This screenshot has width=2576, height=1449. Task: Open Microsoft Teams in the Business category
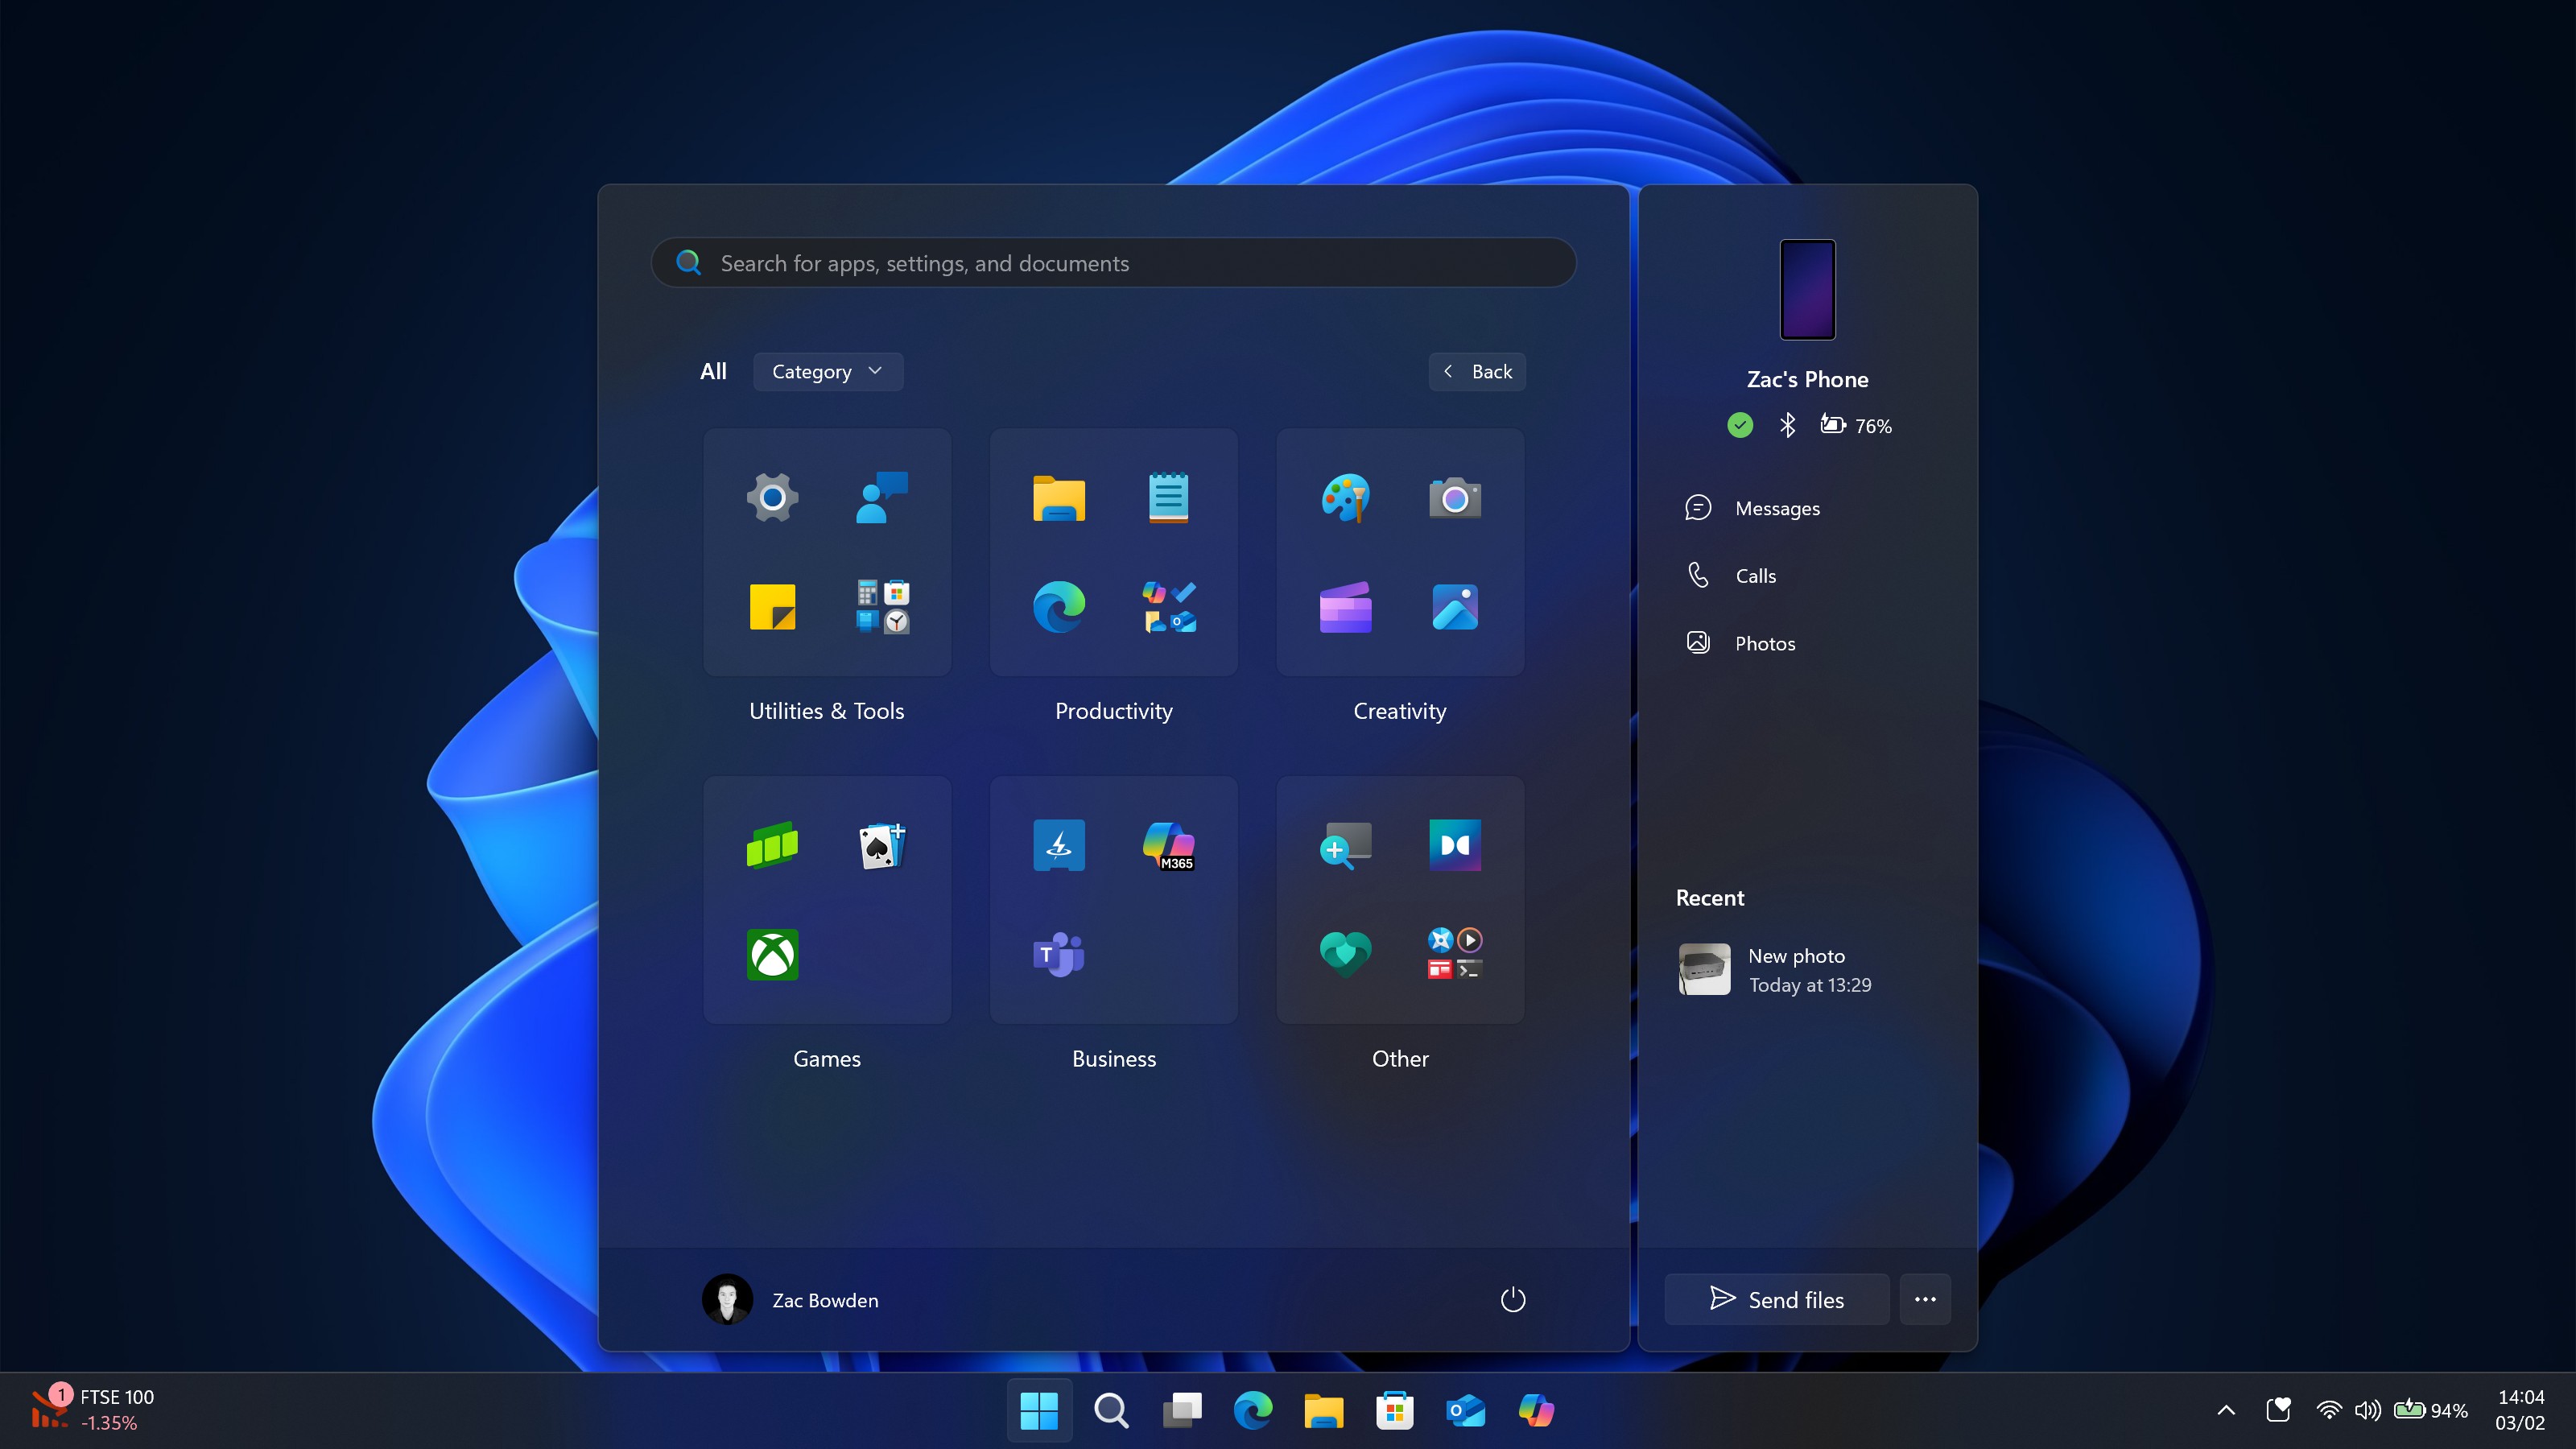(1059, 955)
